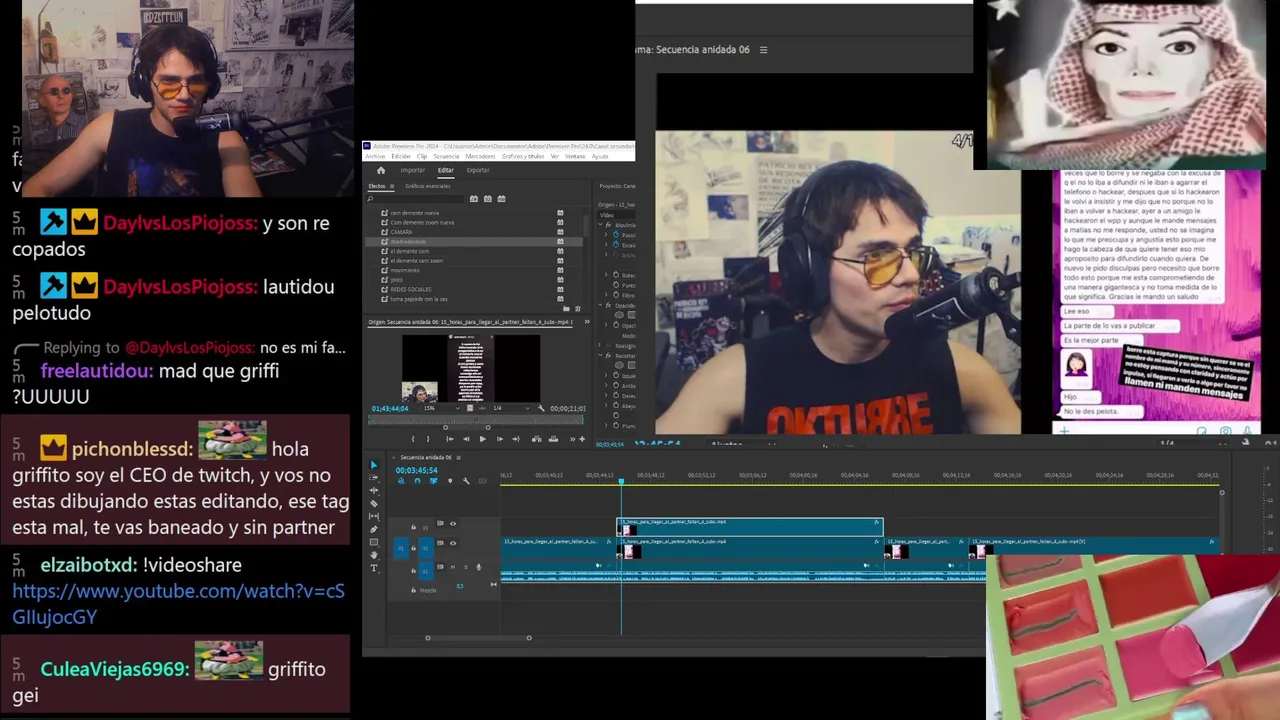Step back one frame in the Source monitor

click(x=466, y=439)
